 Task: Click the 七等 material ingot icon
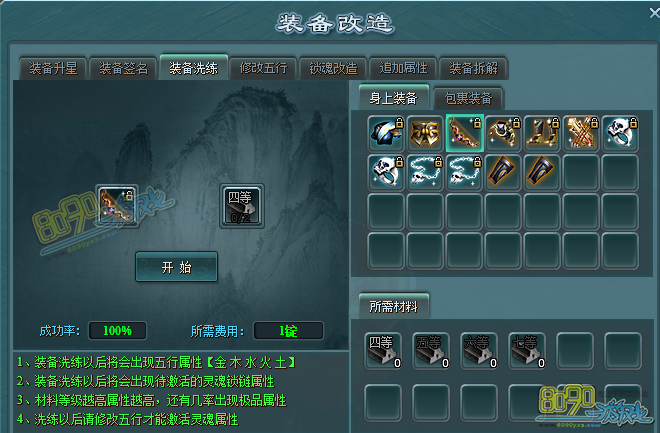(527, 351)
